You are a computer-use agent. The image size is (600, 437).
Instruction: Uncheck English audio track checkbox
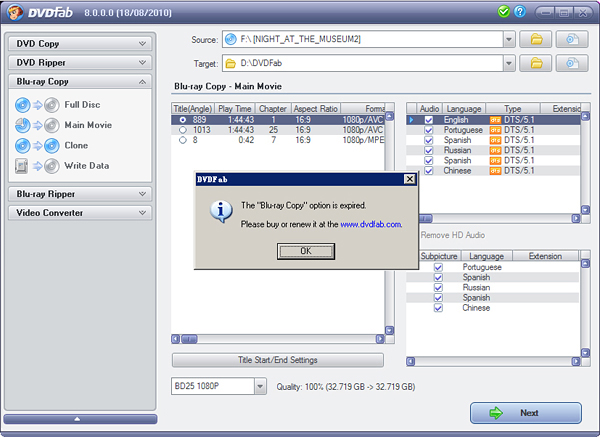[429, 120]
